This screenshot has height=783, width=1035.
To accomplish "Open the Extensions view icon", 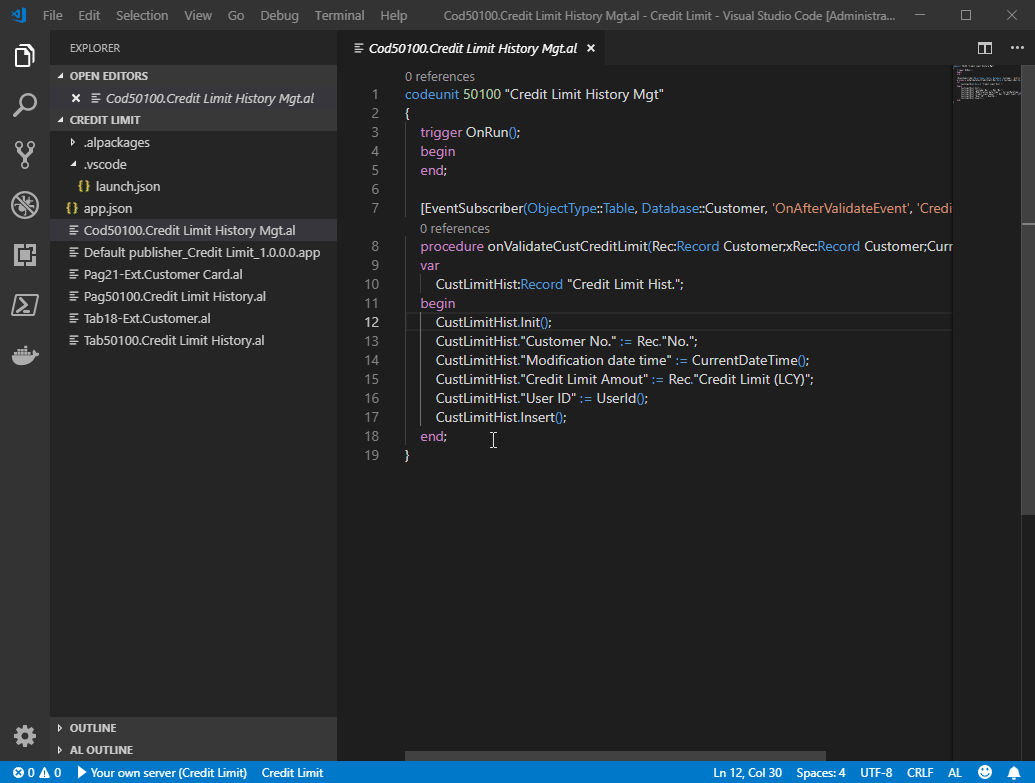I will tap(25, 255).
